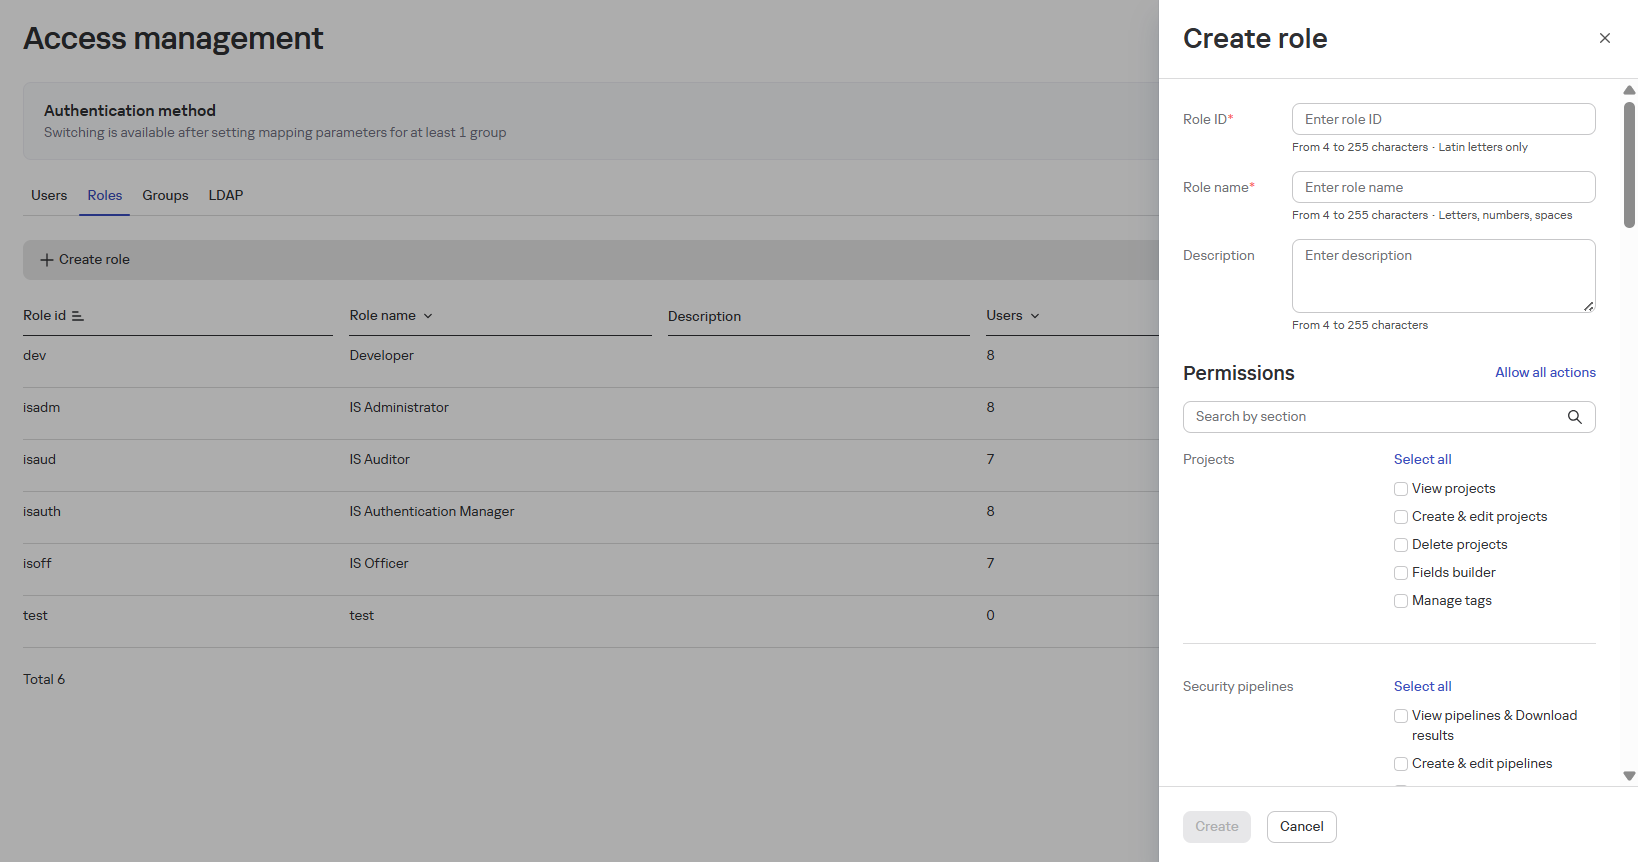Click the panel's vertical scrollbar thumb

[x=1629, y=165]
